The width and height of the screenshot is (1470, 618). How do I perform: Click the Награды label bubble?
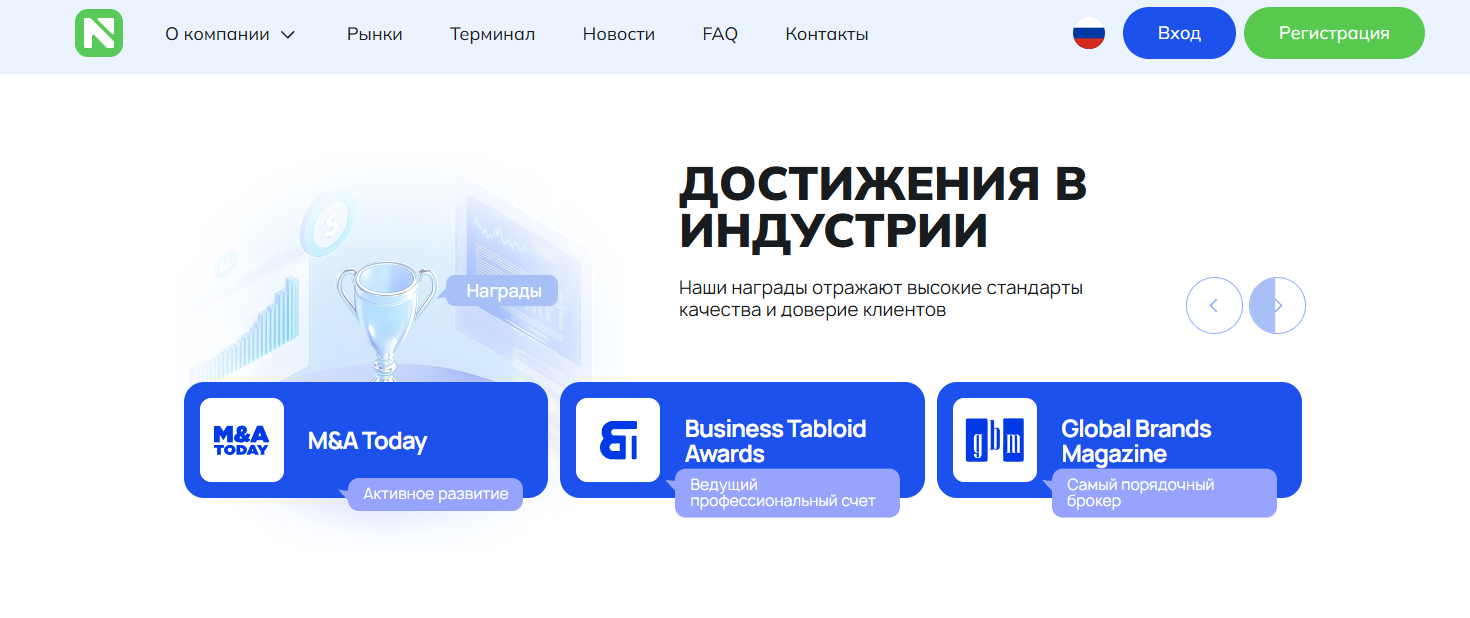(x=503, y=291)
